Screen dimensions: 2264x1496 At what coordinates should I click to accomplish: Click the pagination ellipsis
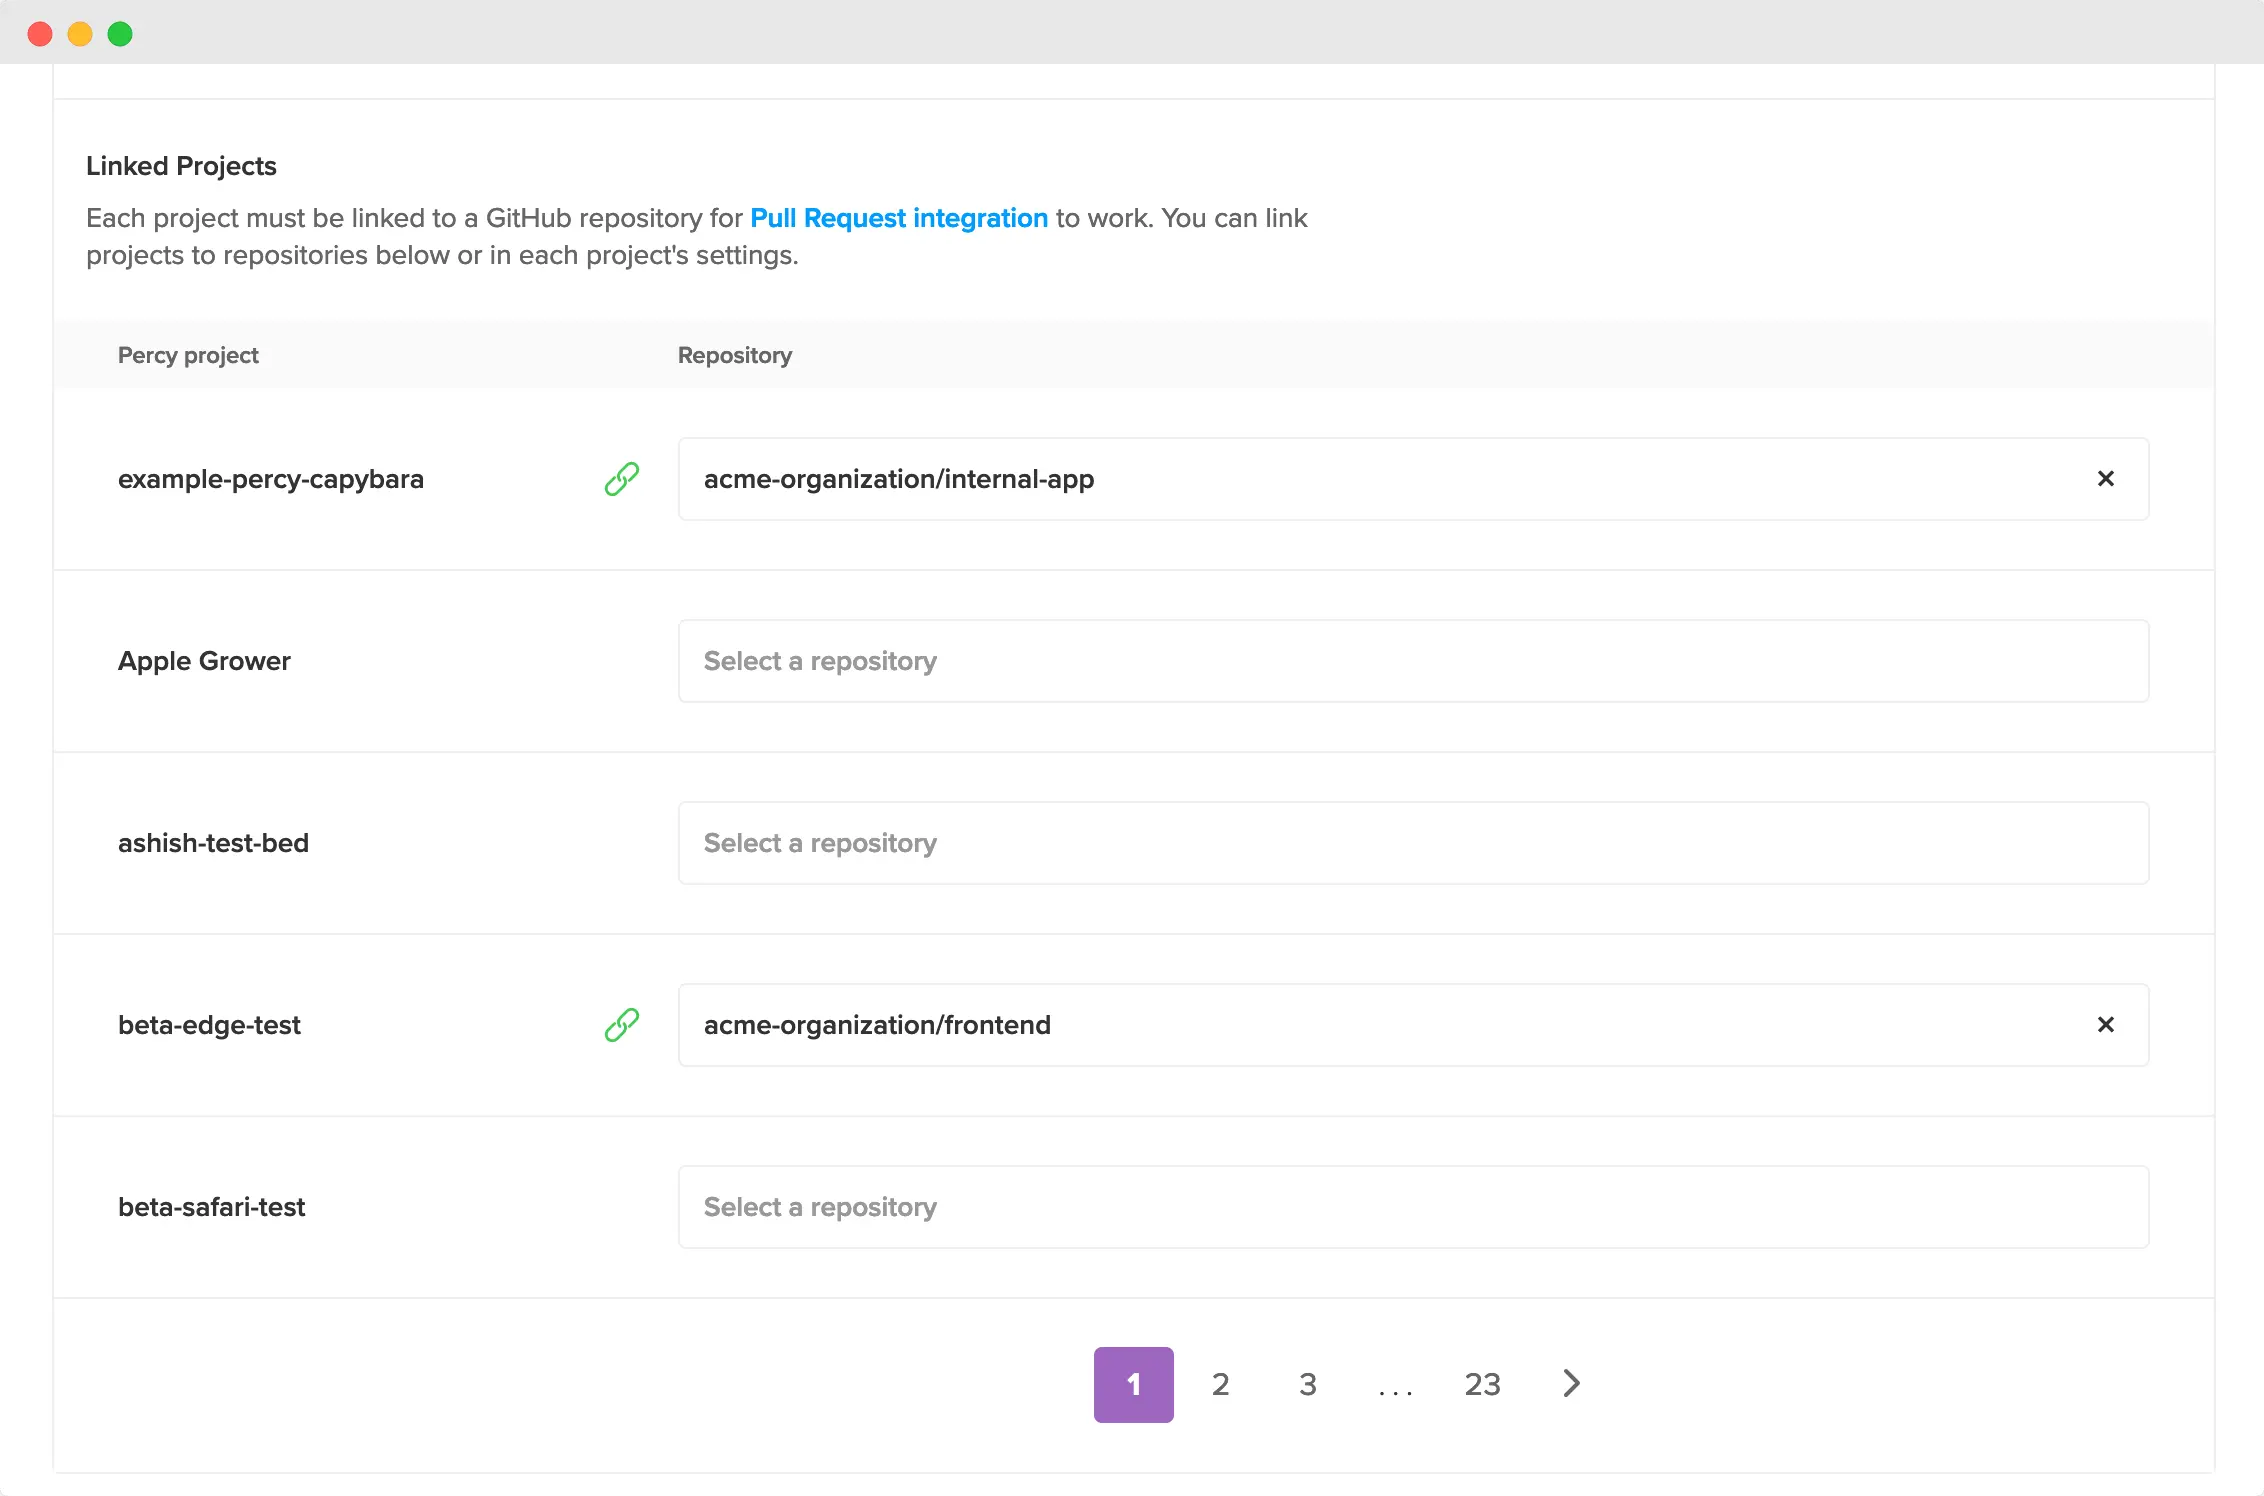pyautogui.click(x=1394, y=1386)
